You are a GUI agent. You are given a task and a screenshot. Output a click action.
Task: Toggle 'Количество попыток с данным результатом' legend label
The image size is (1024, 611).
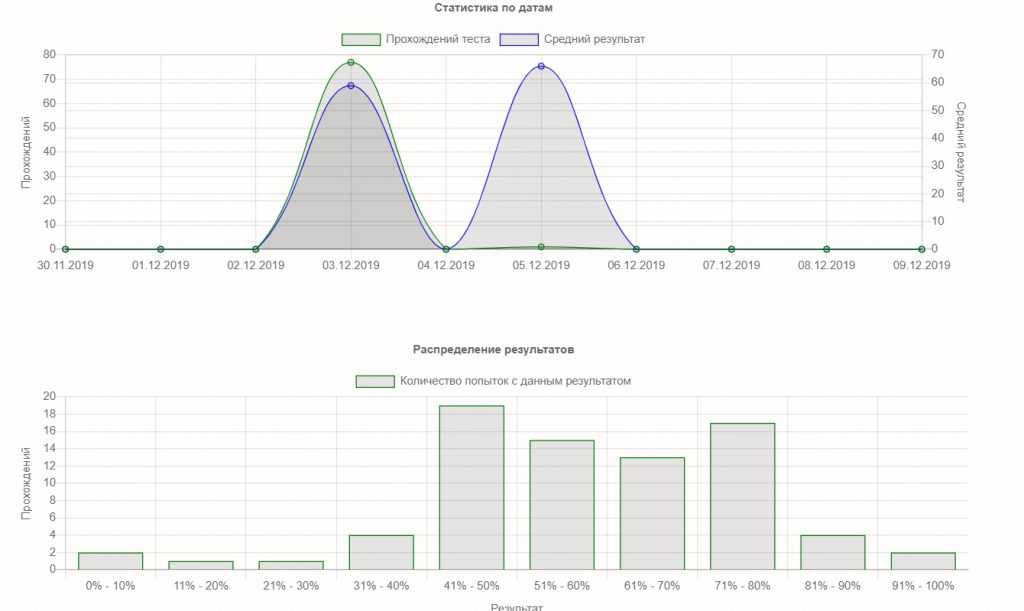coord(494,381)
